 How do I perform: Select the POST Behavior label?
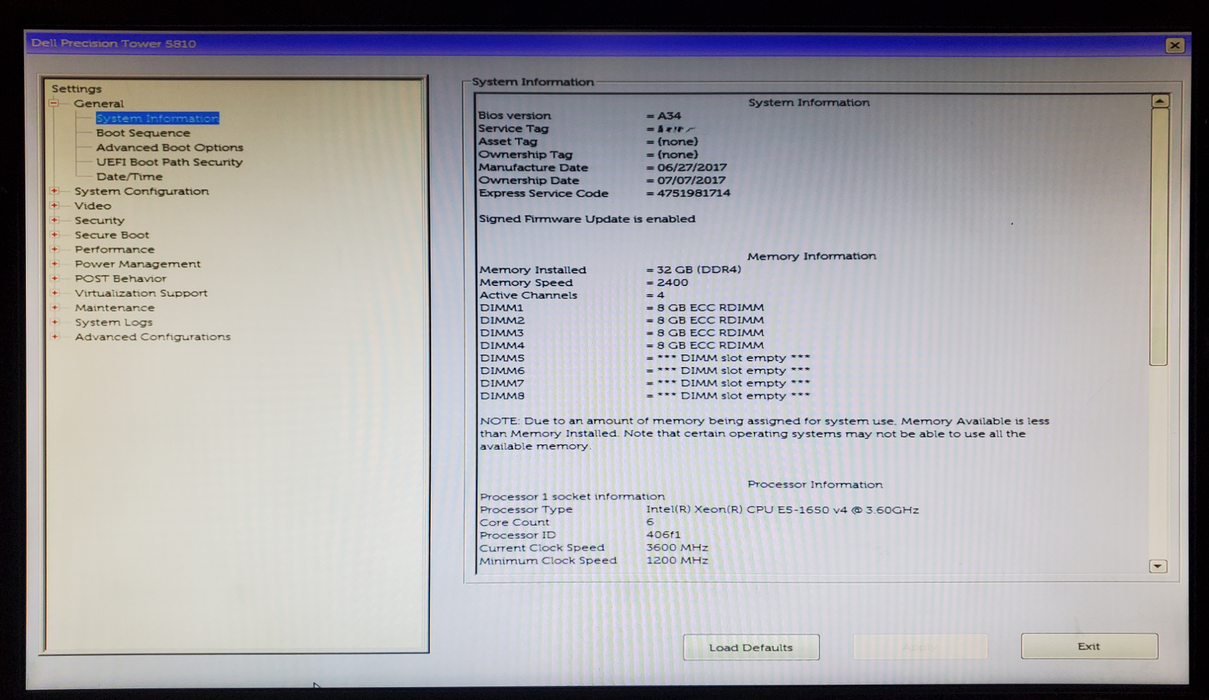click(121, 279)
